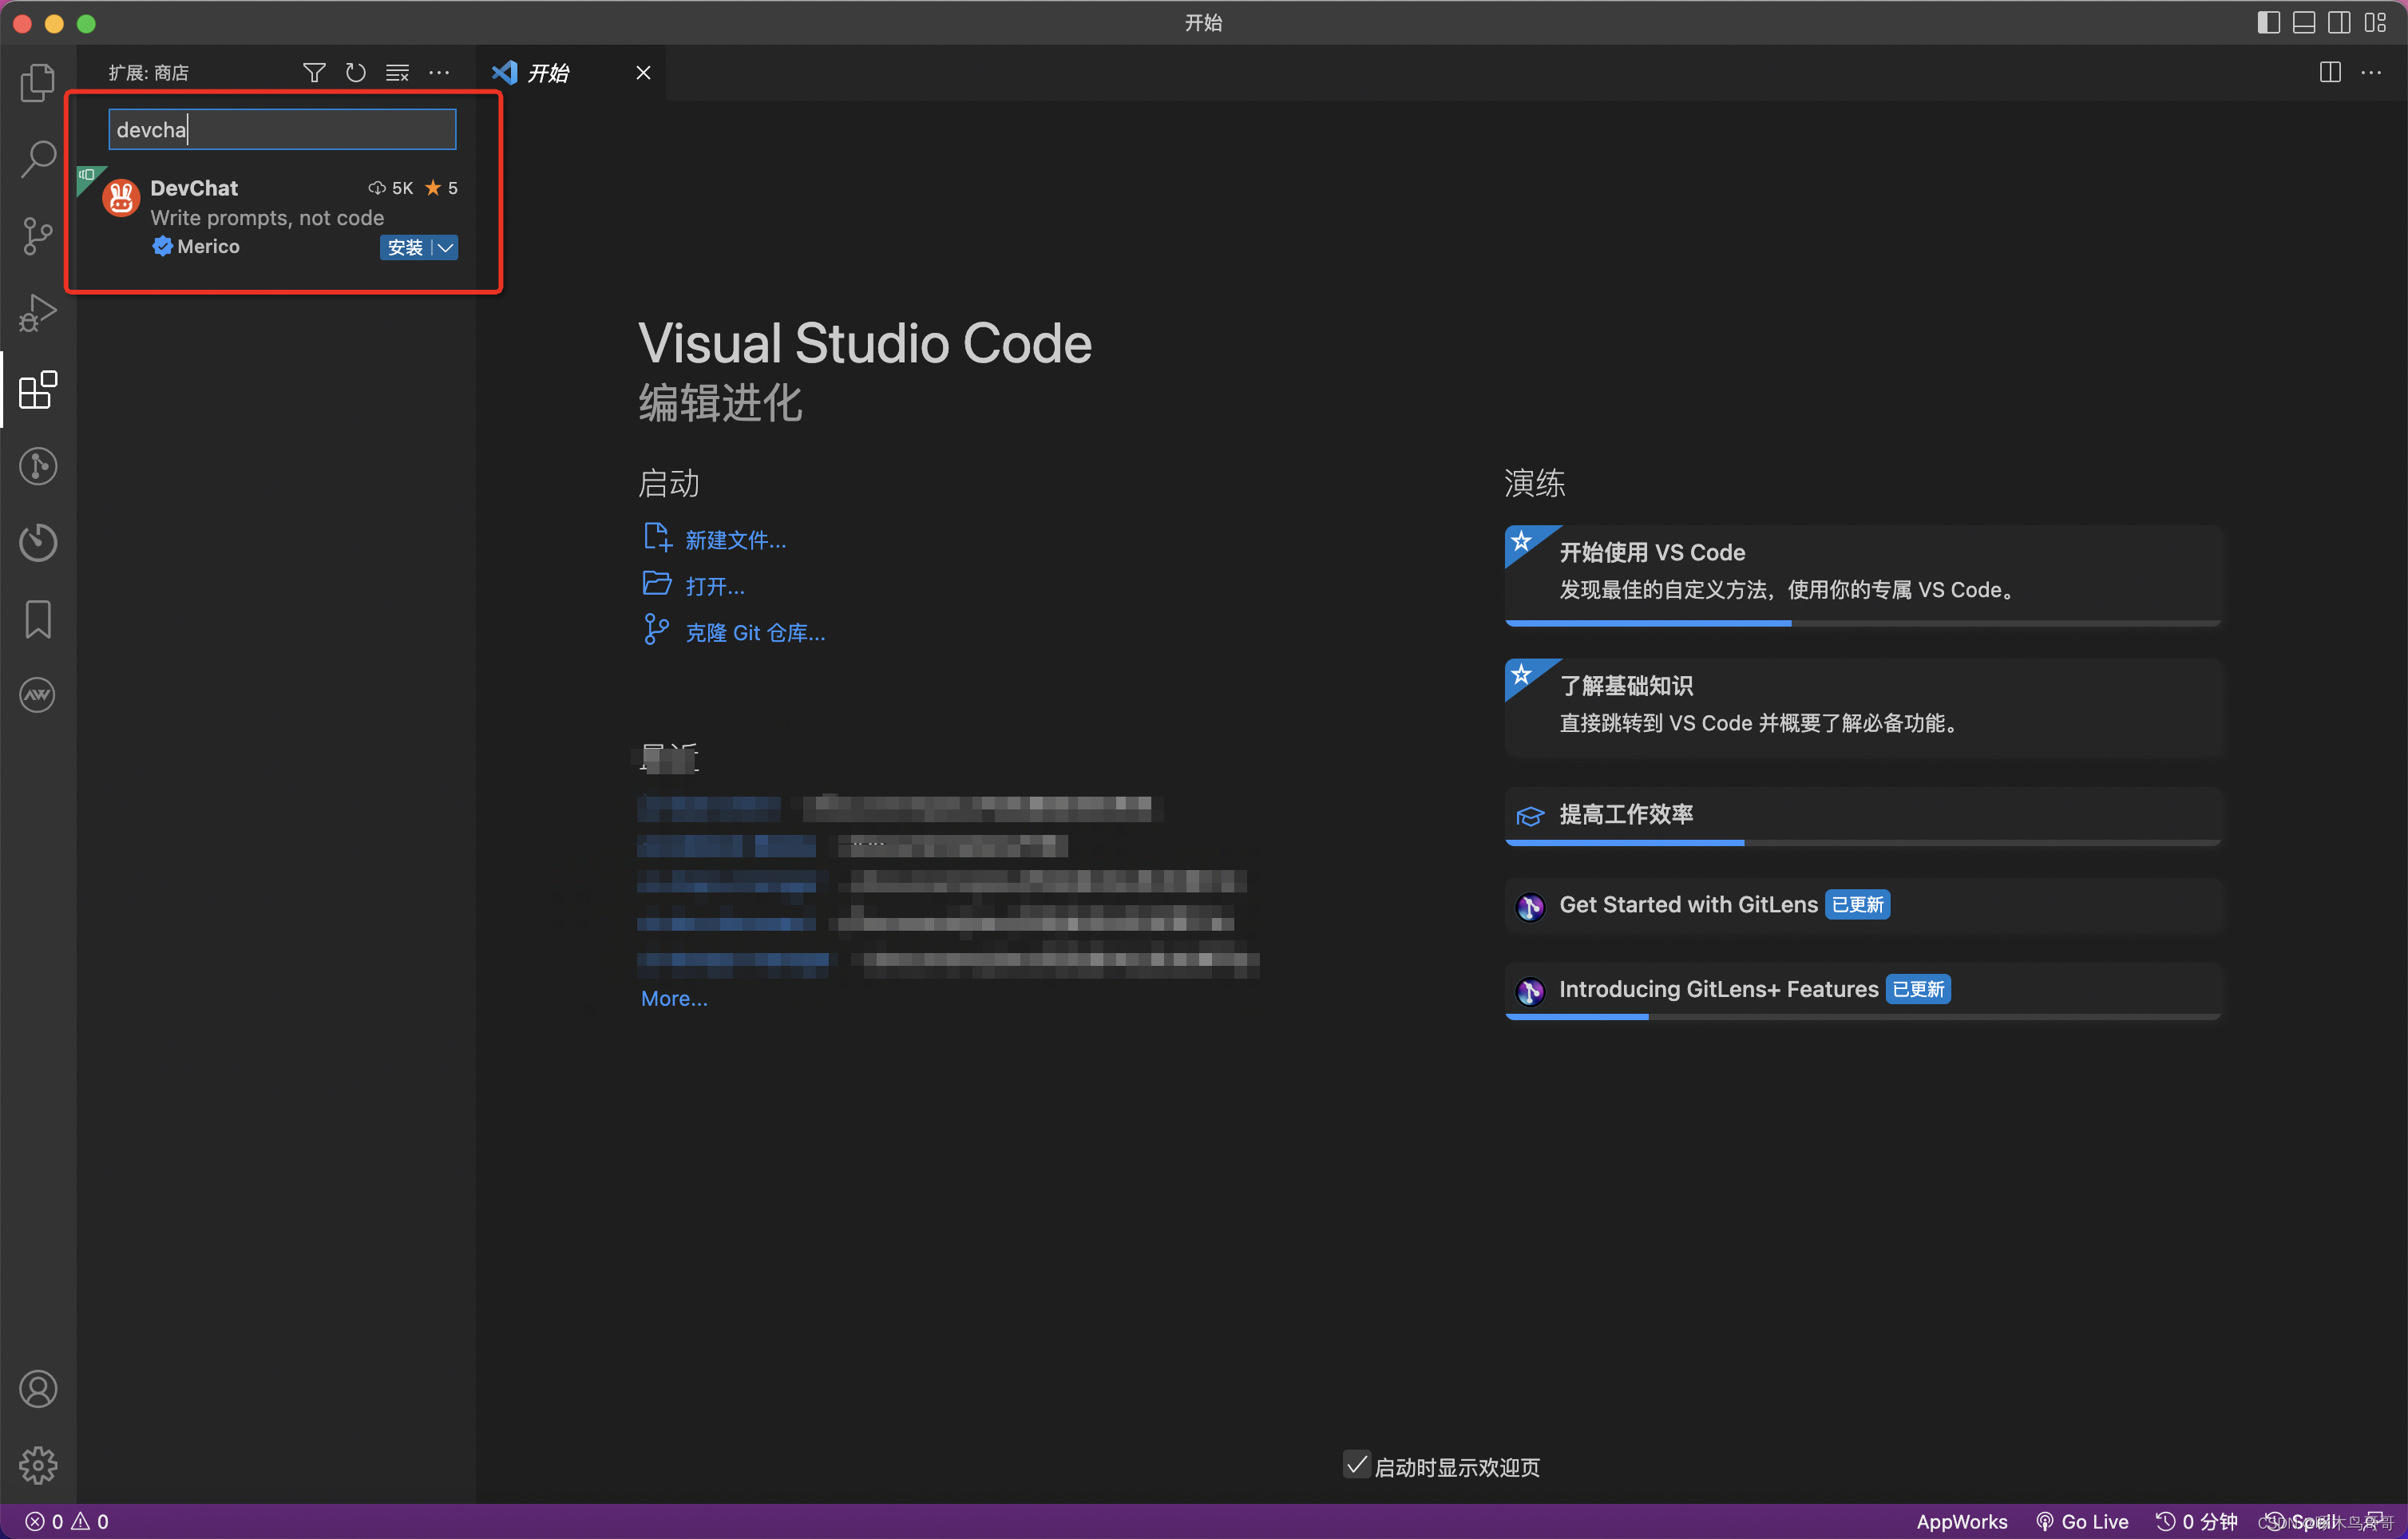Open 提高工作效率 walkthrough
Image resolution: width=2408 pixels, height=1539 pixels.
click(x=1862, y=816)
